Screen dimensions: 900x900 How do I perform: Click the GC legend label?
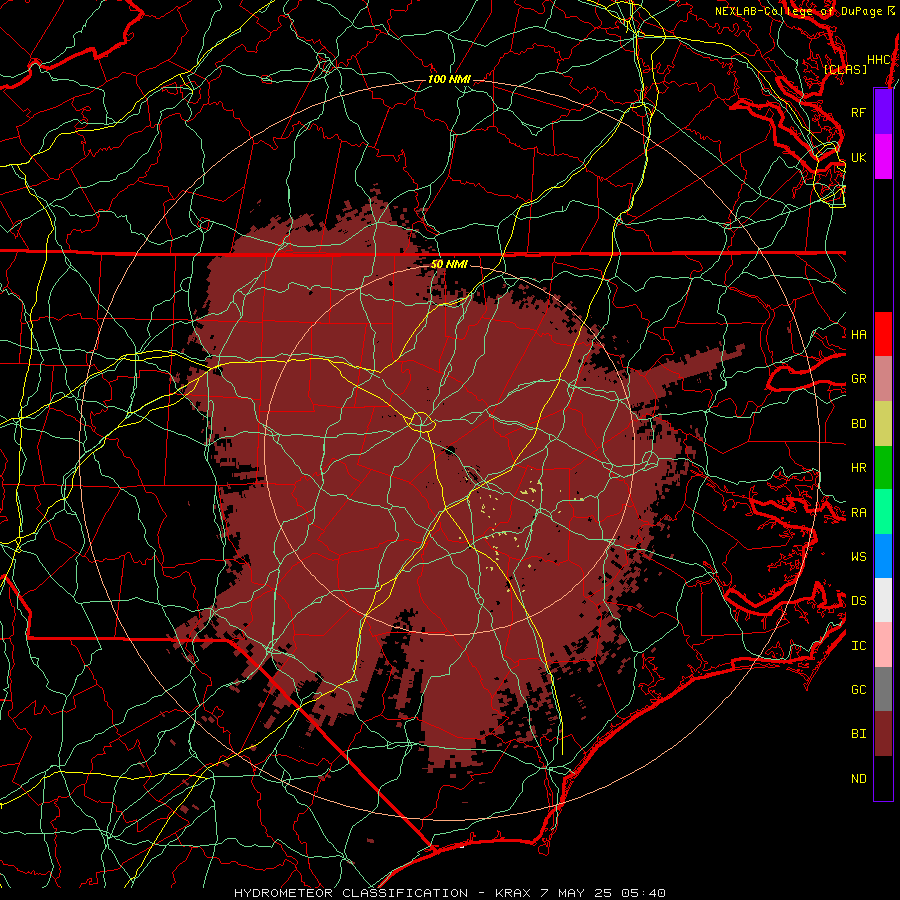point(859,689)
